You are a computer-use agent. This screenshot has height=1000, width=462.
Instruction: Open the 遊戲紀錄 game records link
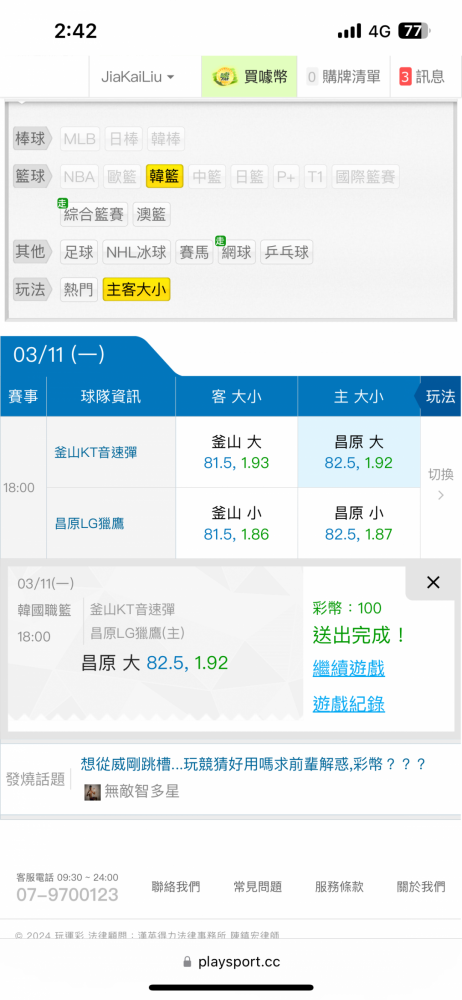coord(348,703)
